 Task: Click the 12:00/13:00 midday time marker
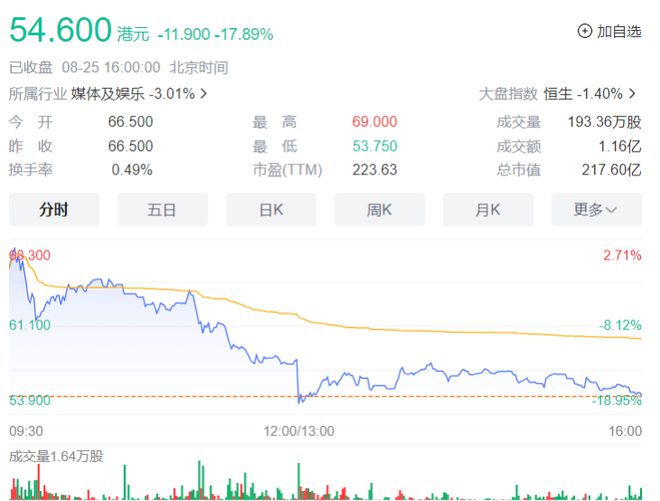click(299, 431)
